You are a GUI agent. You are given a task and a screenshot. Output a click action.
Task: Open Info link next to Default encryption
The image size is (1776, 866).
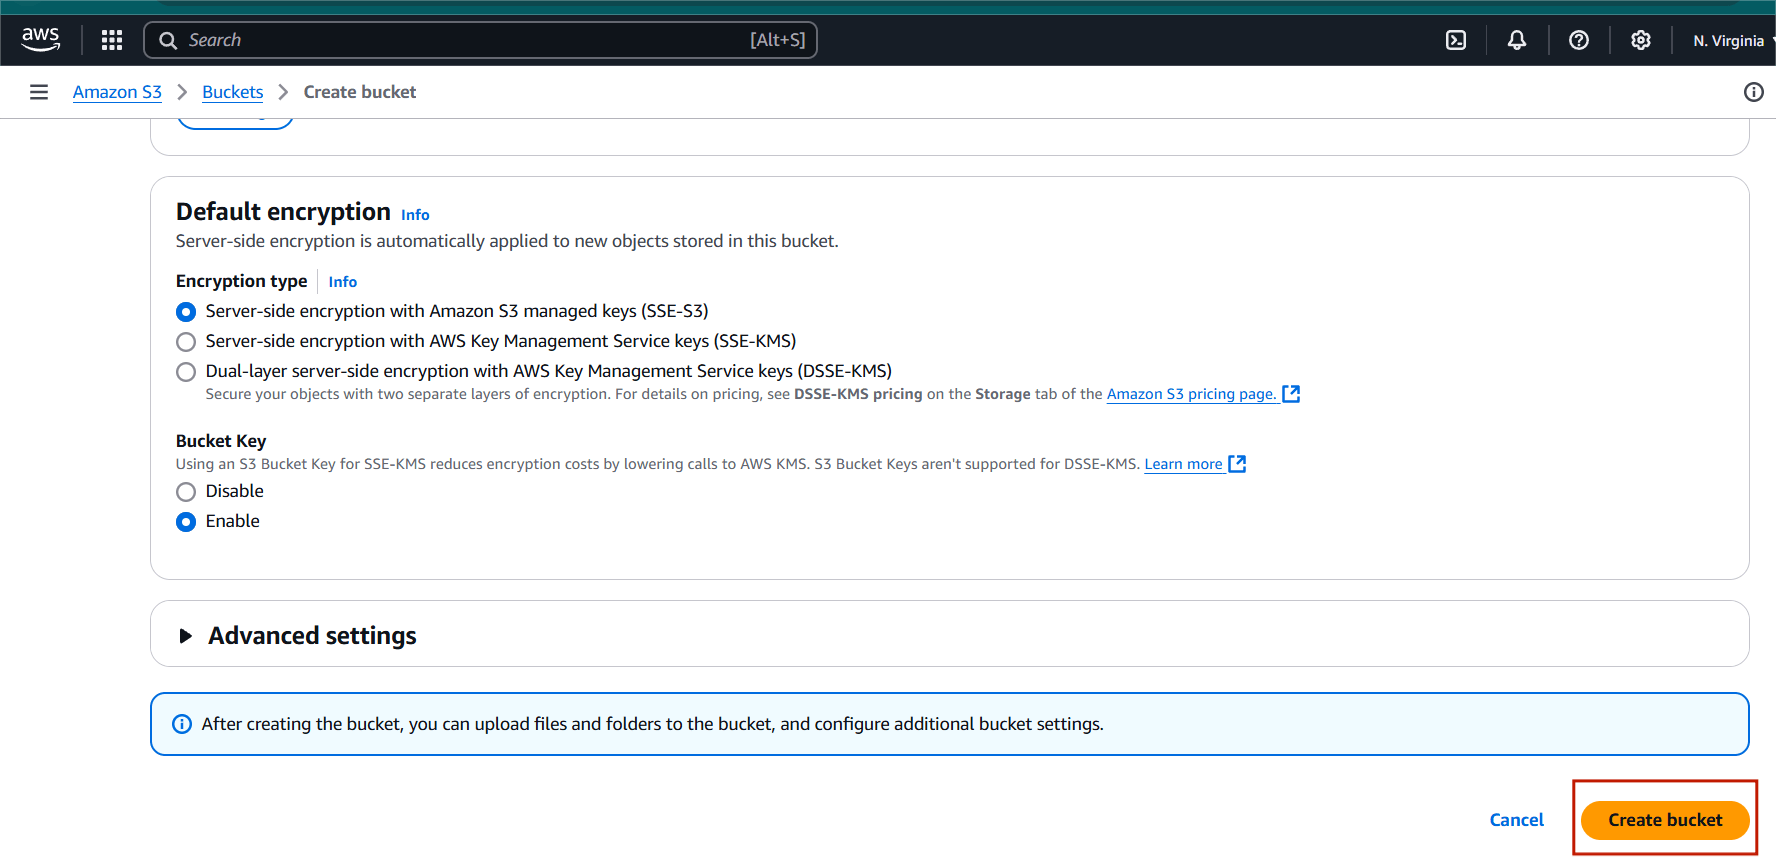click(x=415, y=215)
